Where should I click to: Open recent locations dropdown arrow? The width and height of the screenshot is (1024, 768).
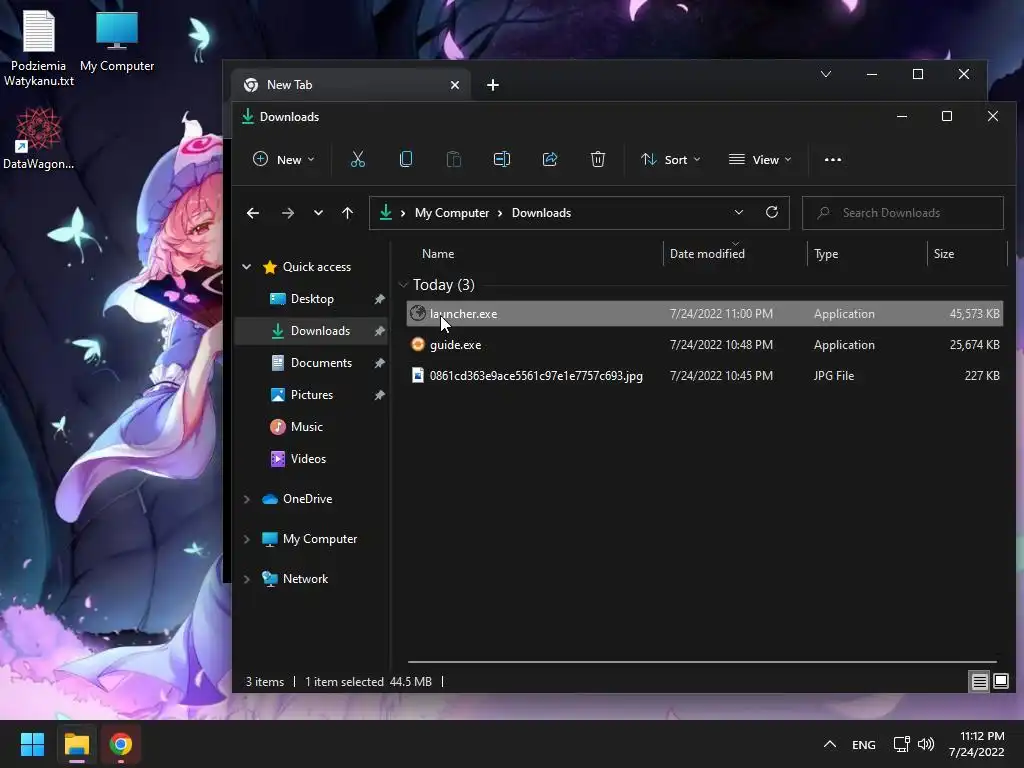point(318,213)
